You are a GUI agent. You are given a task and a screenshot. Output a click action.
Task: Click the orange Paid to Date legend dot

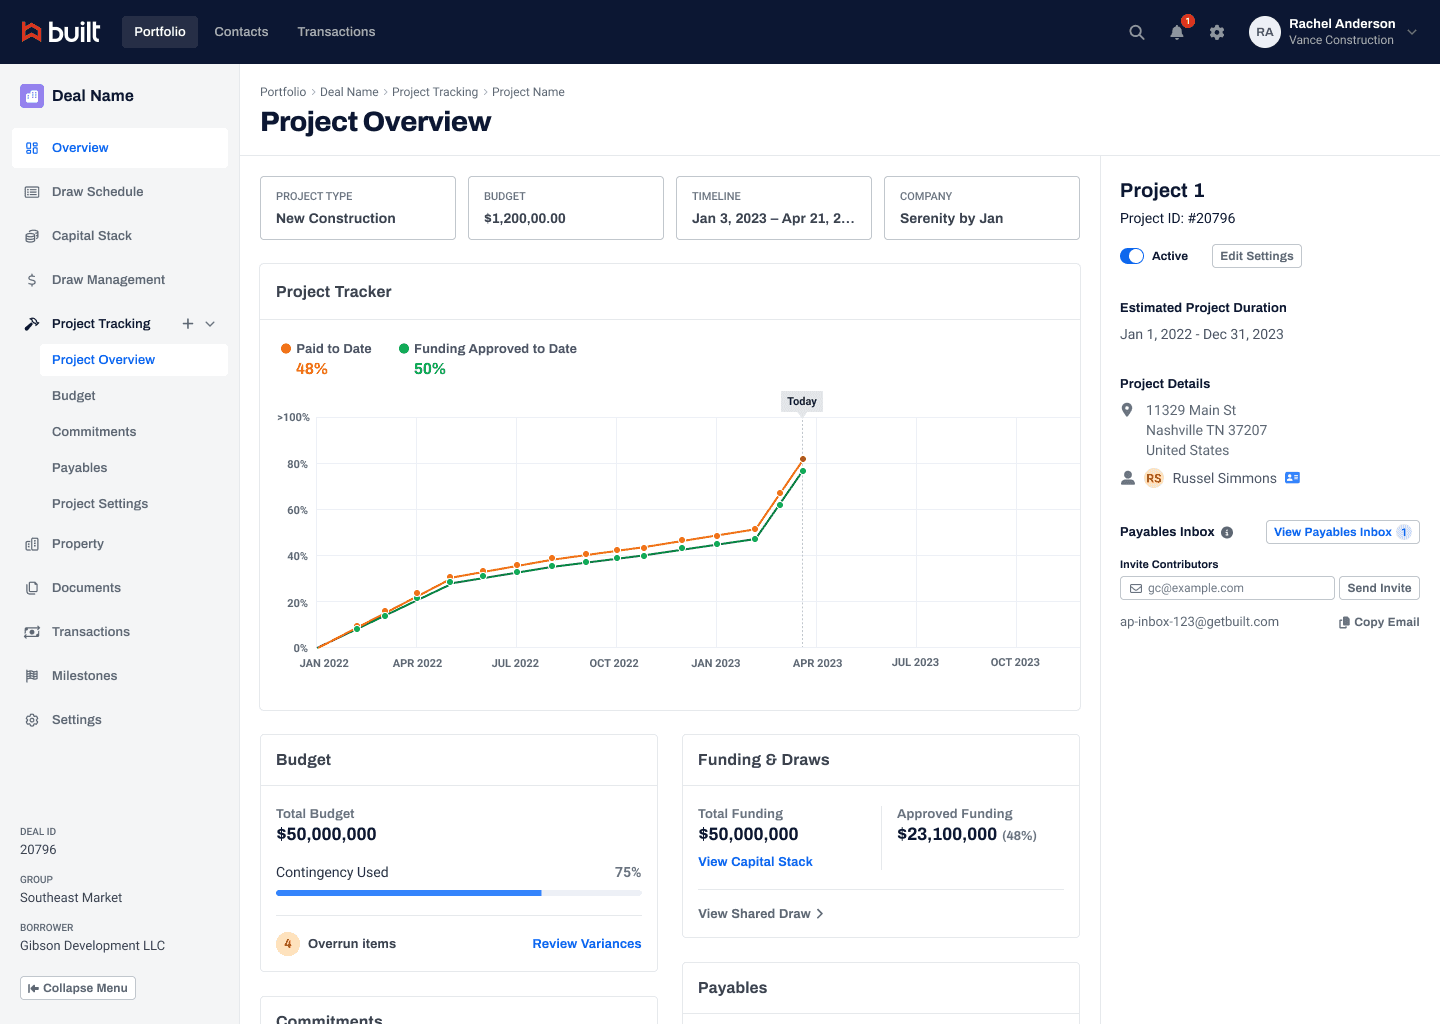[x=286, y=349]
